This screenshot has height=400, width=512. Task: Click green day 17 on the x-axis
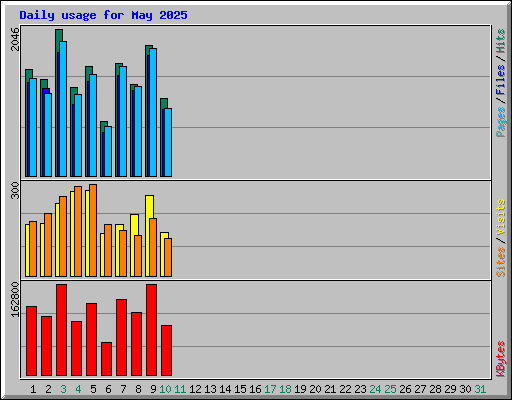point(270,389)
